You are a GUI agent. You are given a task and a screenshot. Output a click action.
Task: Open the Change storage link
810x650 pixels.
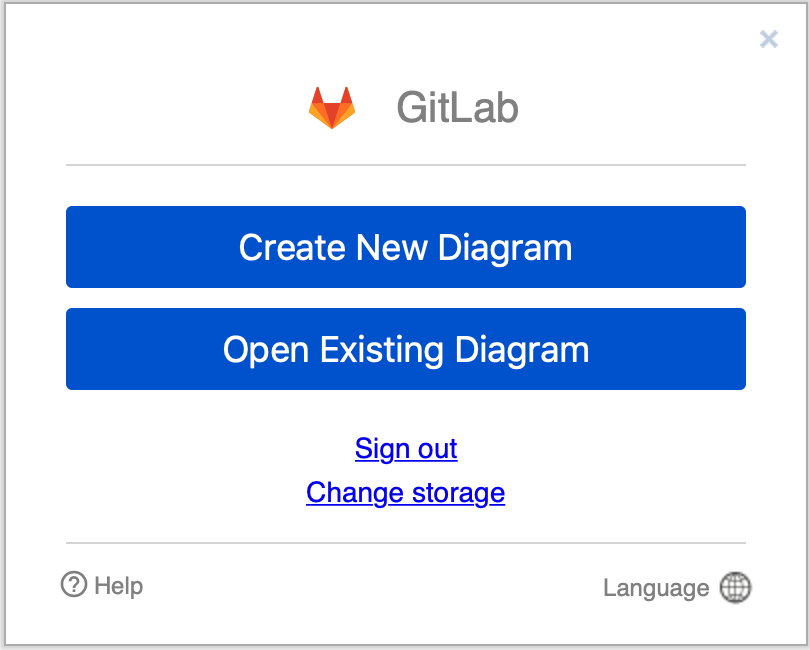pyautogui.click(x=405, y=492)
